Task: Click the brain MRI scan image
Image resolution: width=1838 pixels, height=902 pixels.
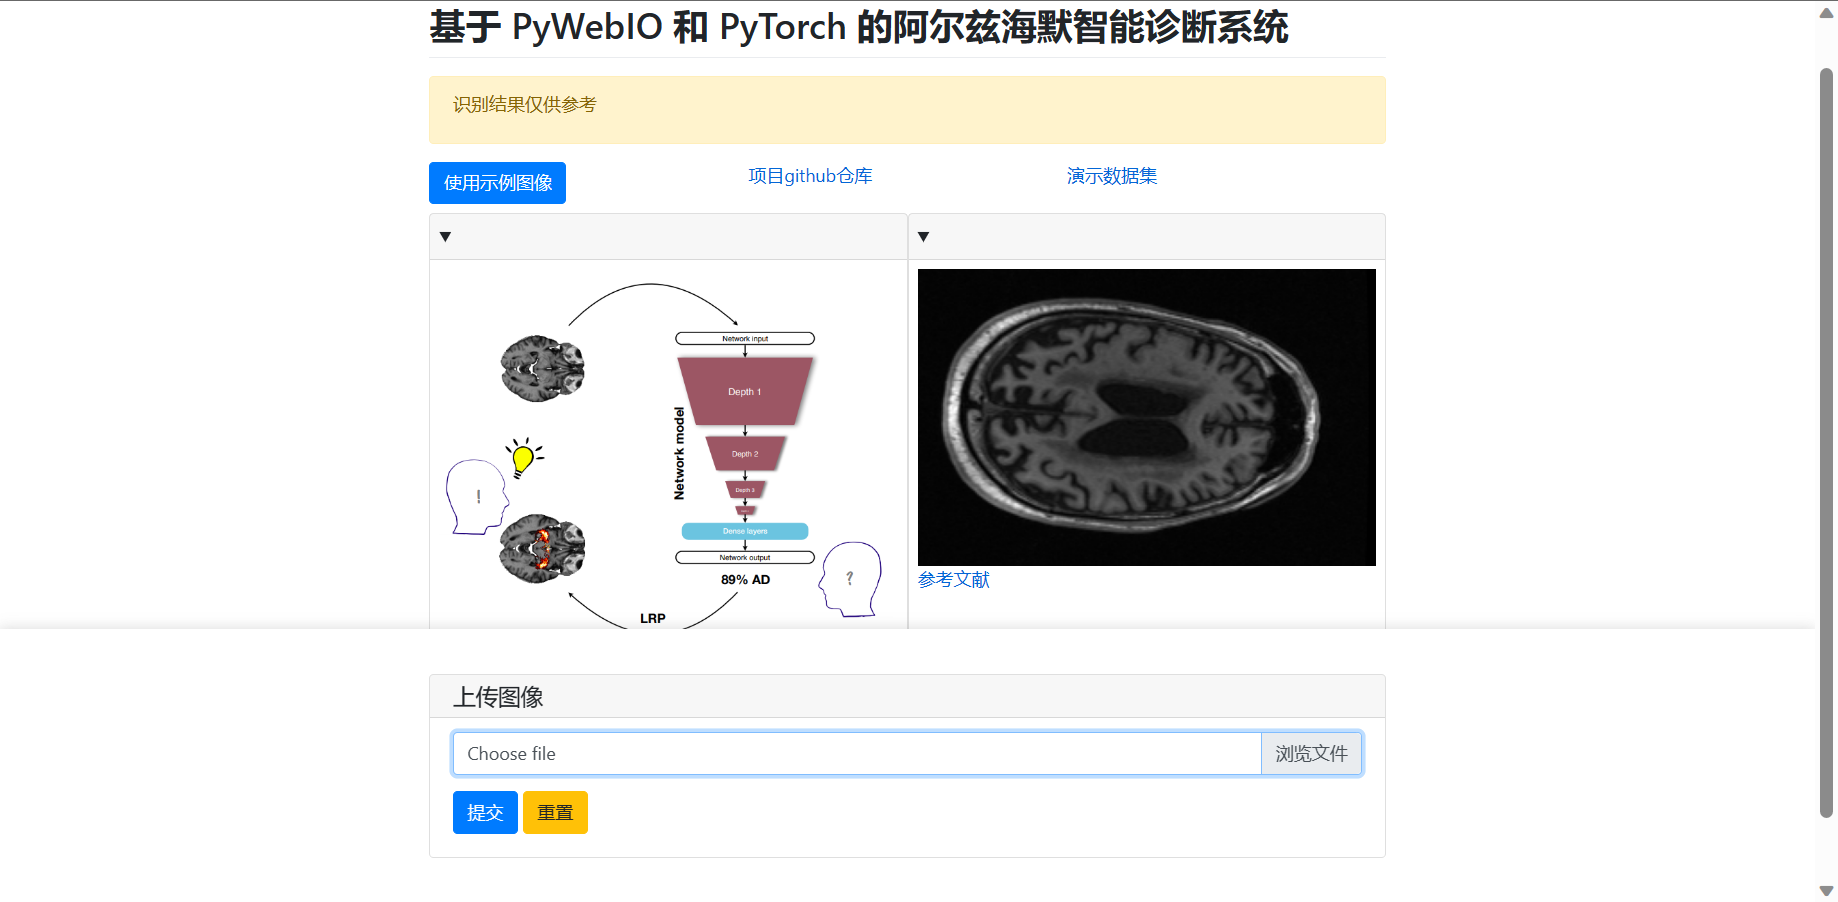Action: pyautogui.click(x=1147, y=417)
